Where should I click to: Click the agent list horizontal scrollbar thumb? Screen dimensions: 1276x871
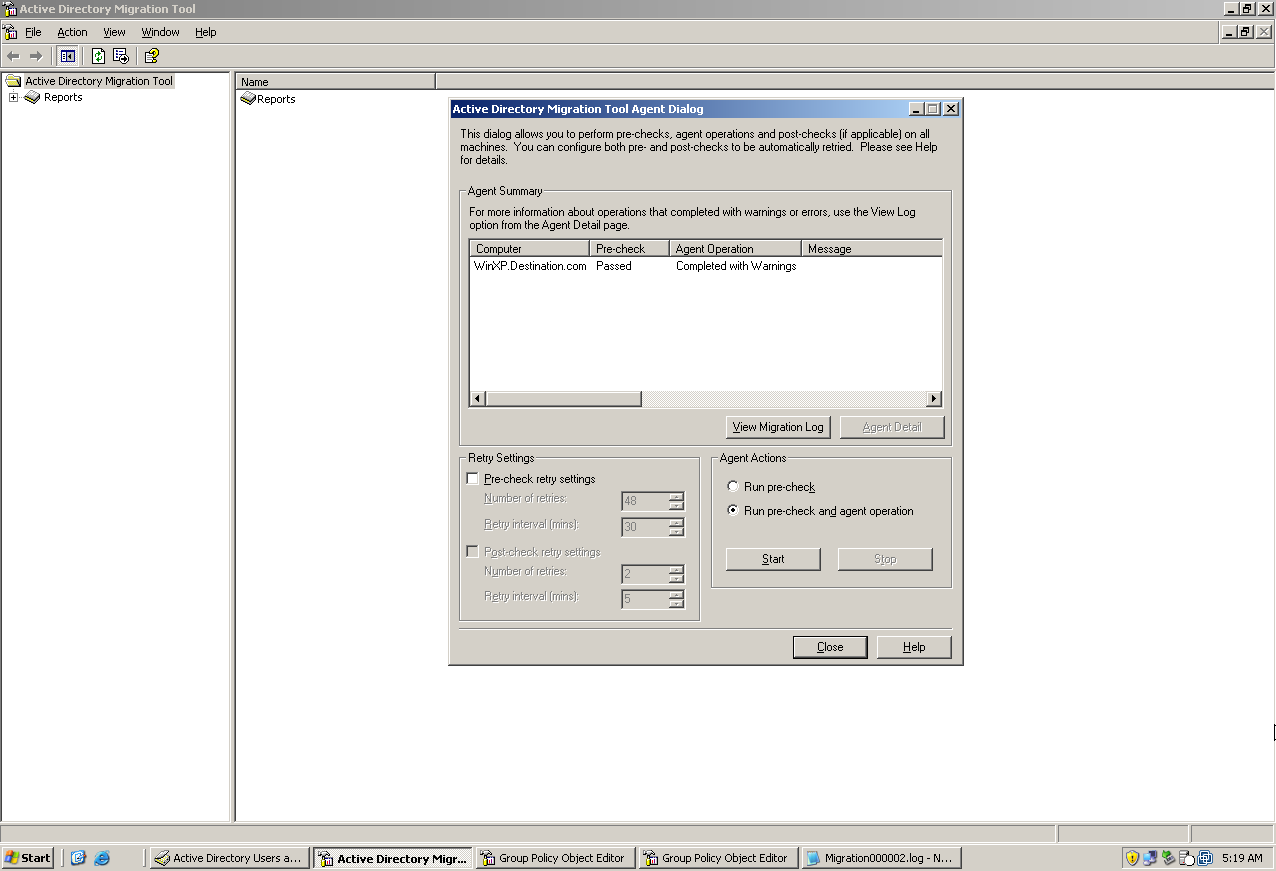[x=563, y=399]
